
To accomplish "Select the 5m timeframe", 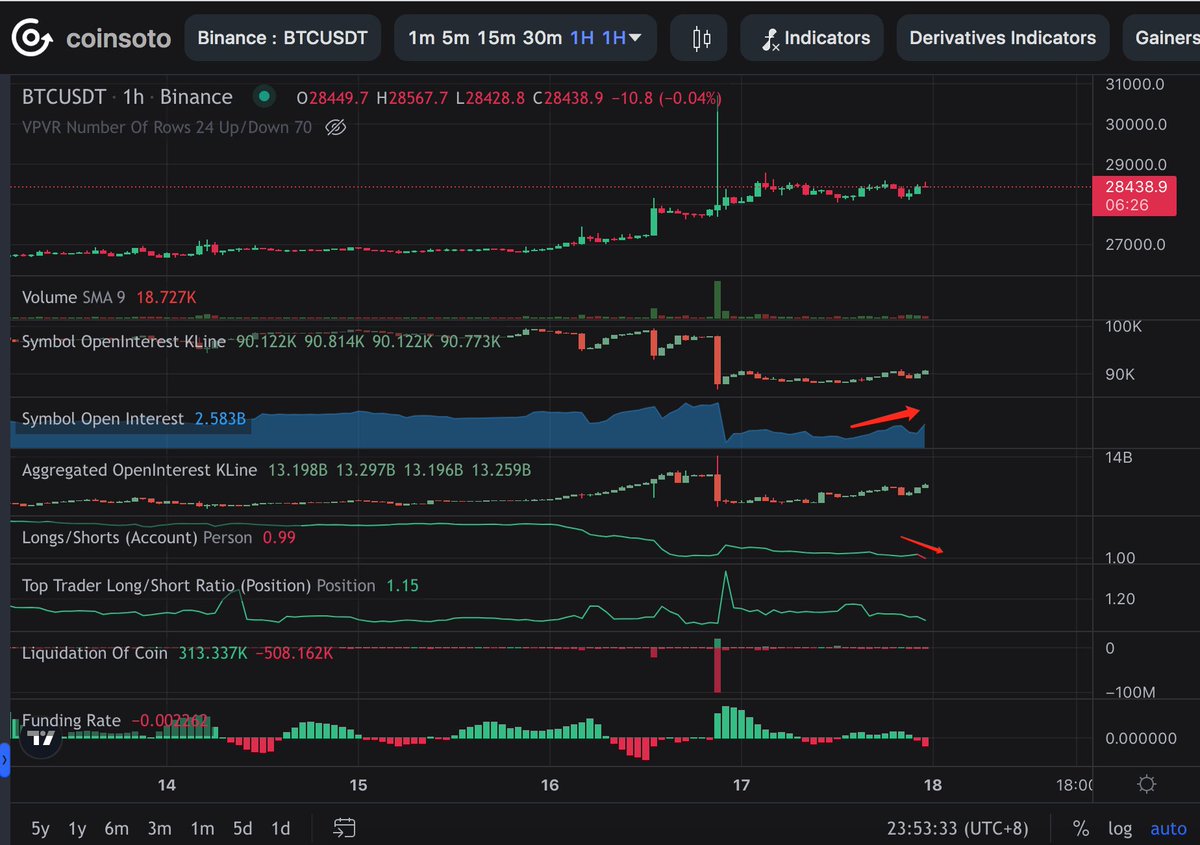I will pos(455,39).
